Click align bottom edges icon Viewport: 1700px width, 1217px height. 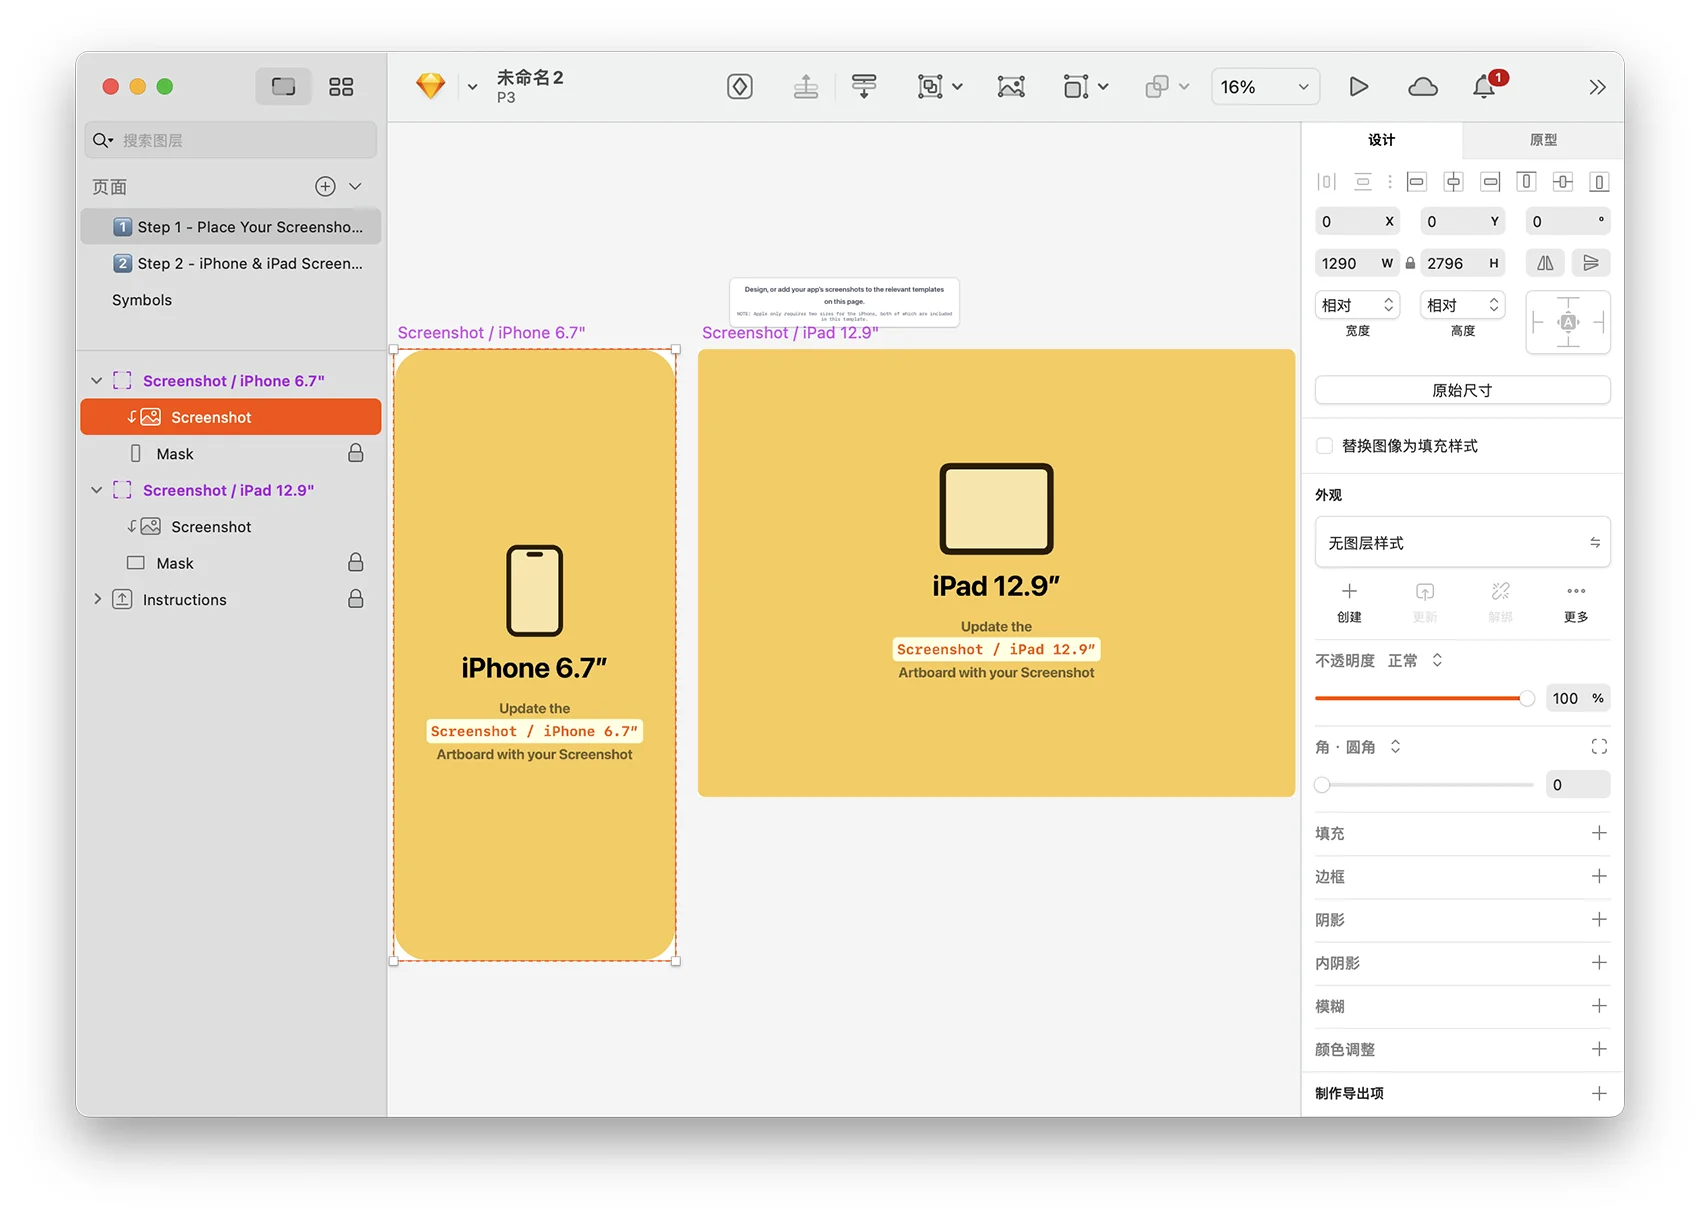coord(1599,181)
